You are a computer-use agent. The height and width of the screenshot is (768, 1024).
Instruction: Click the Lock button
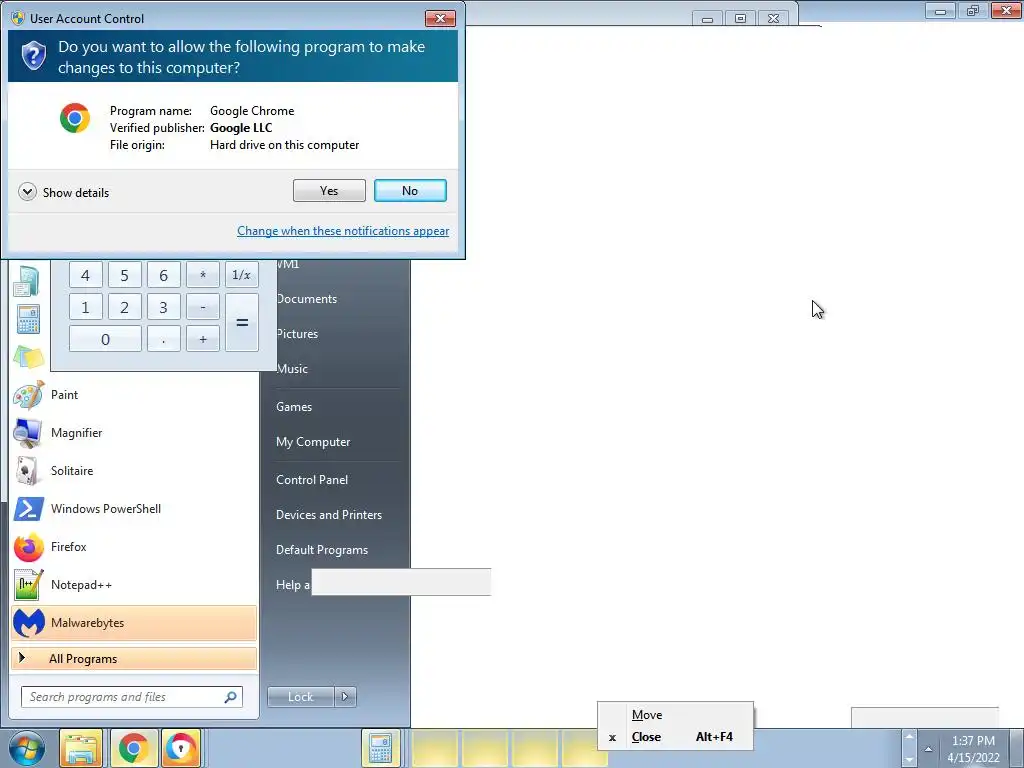coord(301,697)
